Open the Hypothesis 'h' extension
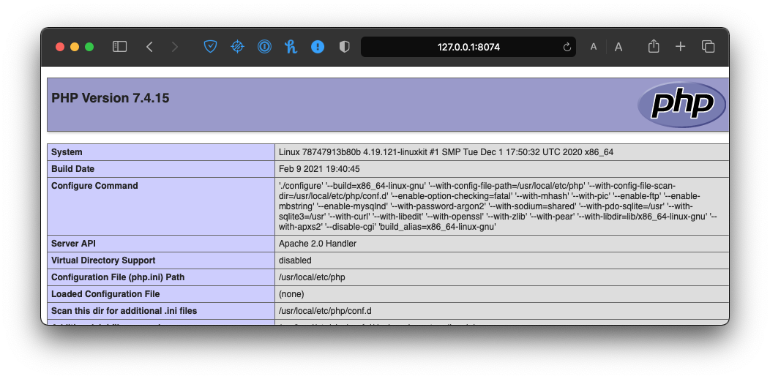 point(291,47)
